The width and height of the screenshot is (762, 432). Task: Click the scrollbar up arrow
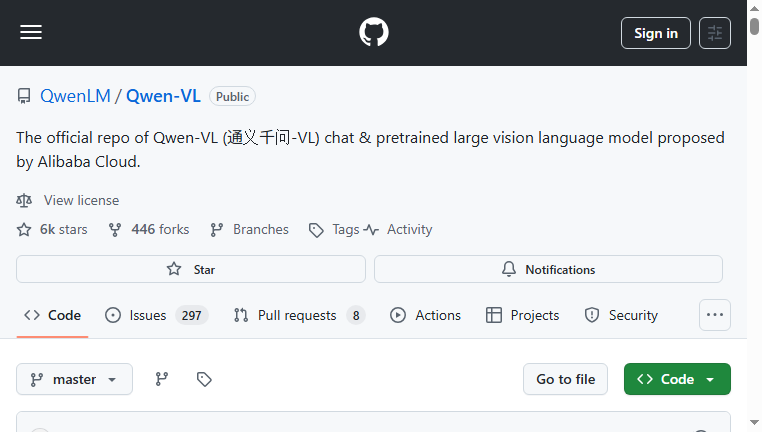[x=754, y=8]
